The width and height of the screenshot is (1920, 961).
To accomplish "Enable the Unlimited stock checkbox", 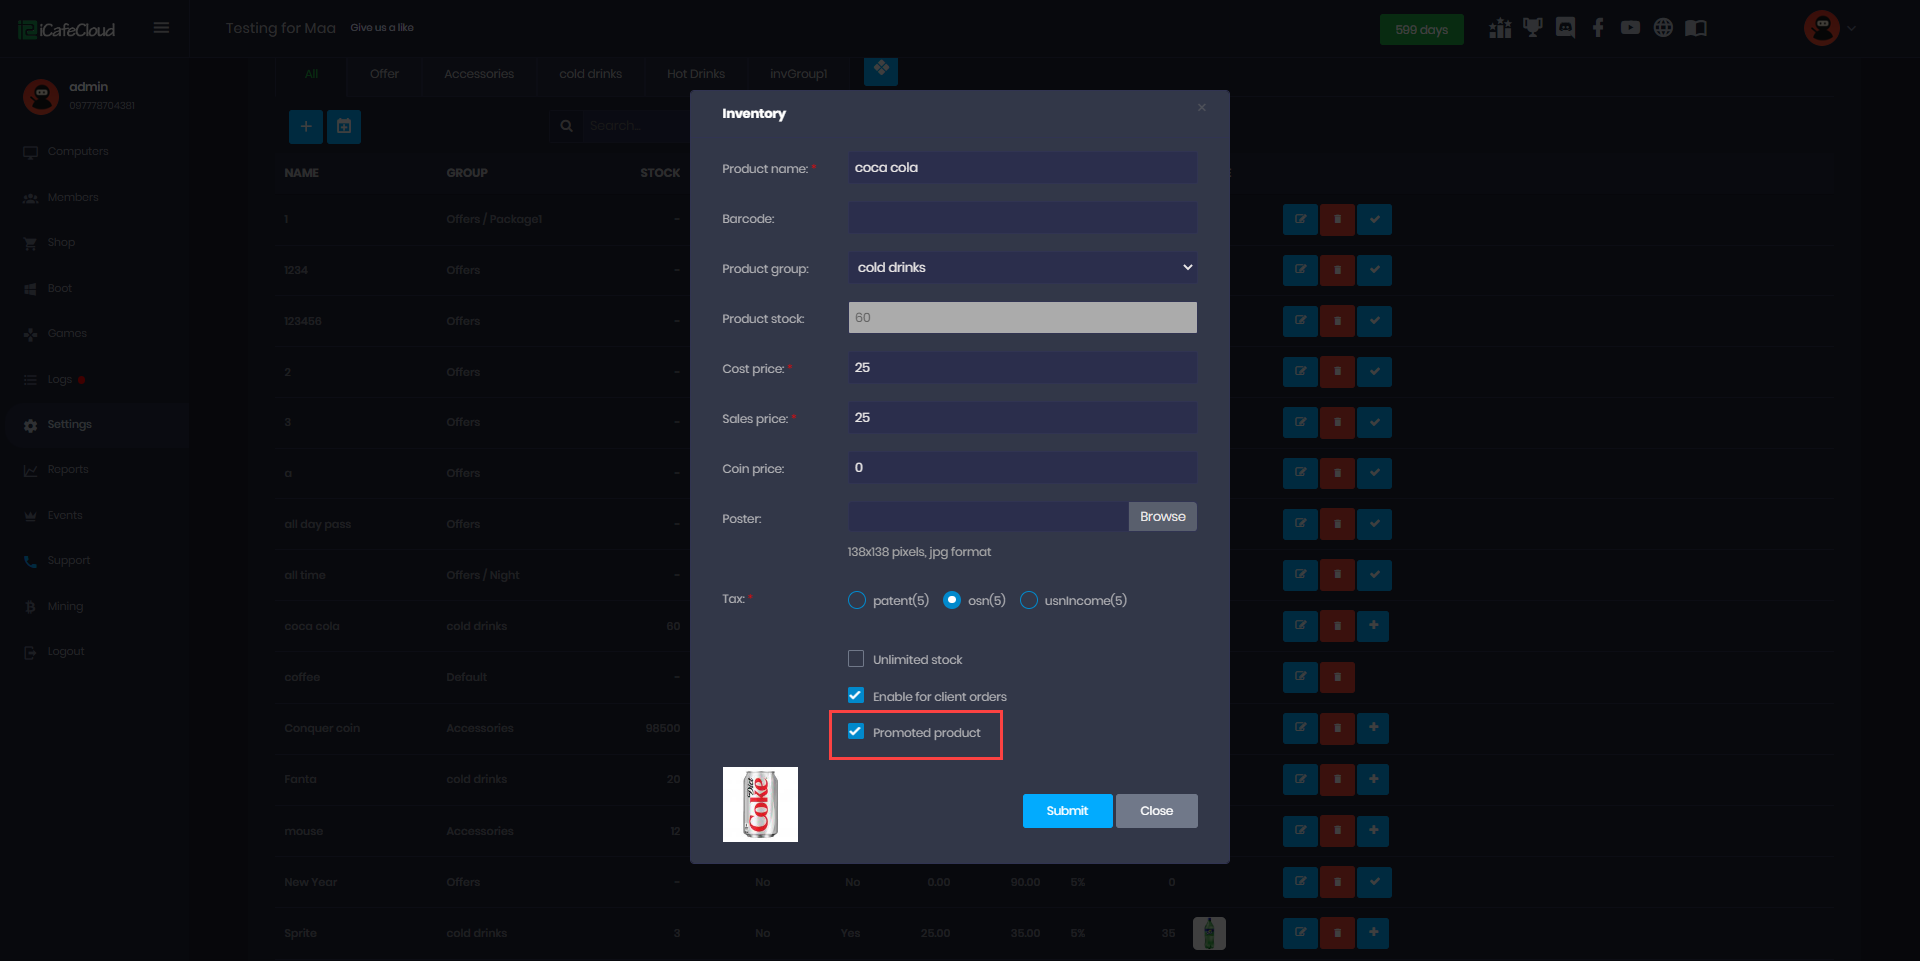I will point(856,659).
